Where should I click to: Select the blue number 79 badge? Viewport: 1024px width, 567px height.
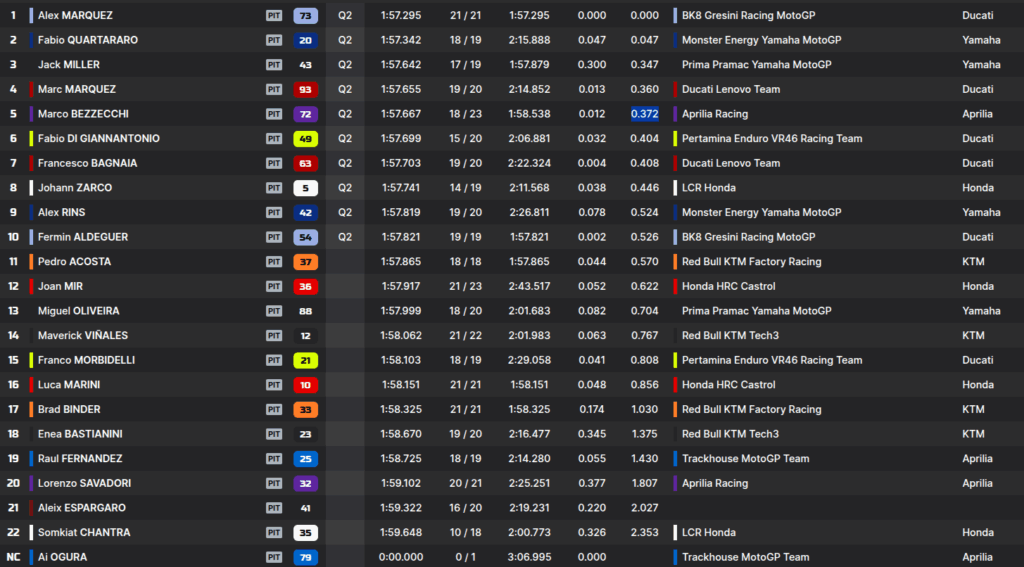306,557
